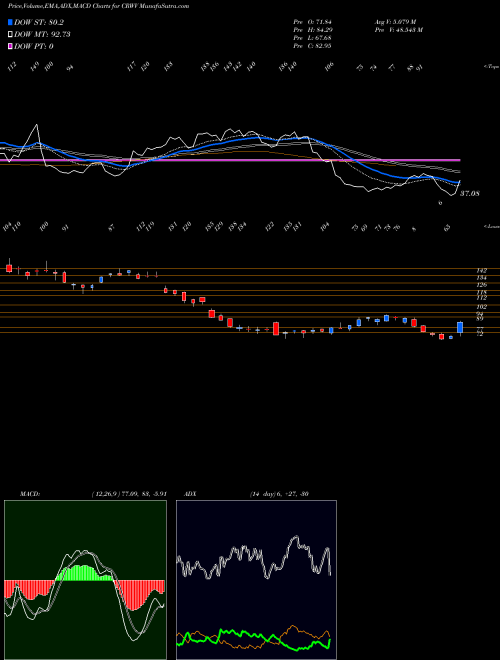Image resolution: width=500 pixels, height=660 pixels.
Task: Click the MACD panel title
Action: (30, 494)
